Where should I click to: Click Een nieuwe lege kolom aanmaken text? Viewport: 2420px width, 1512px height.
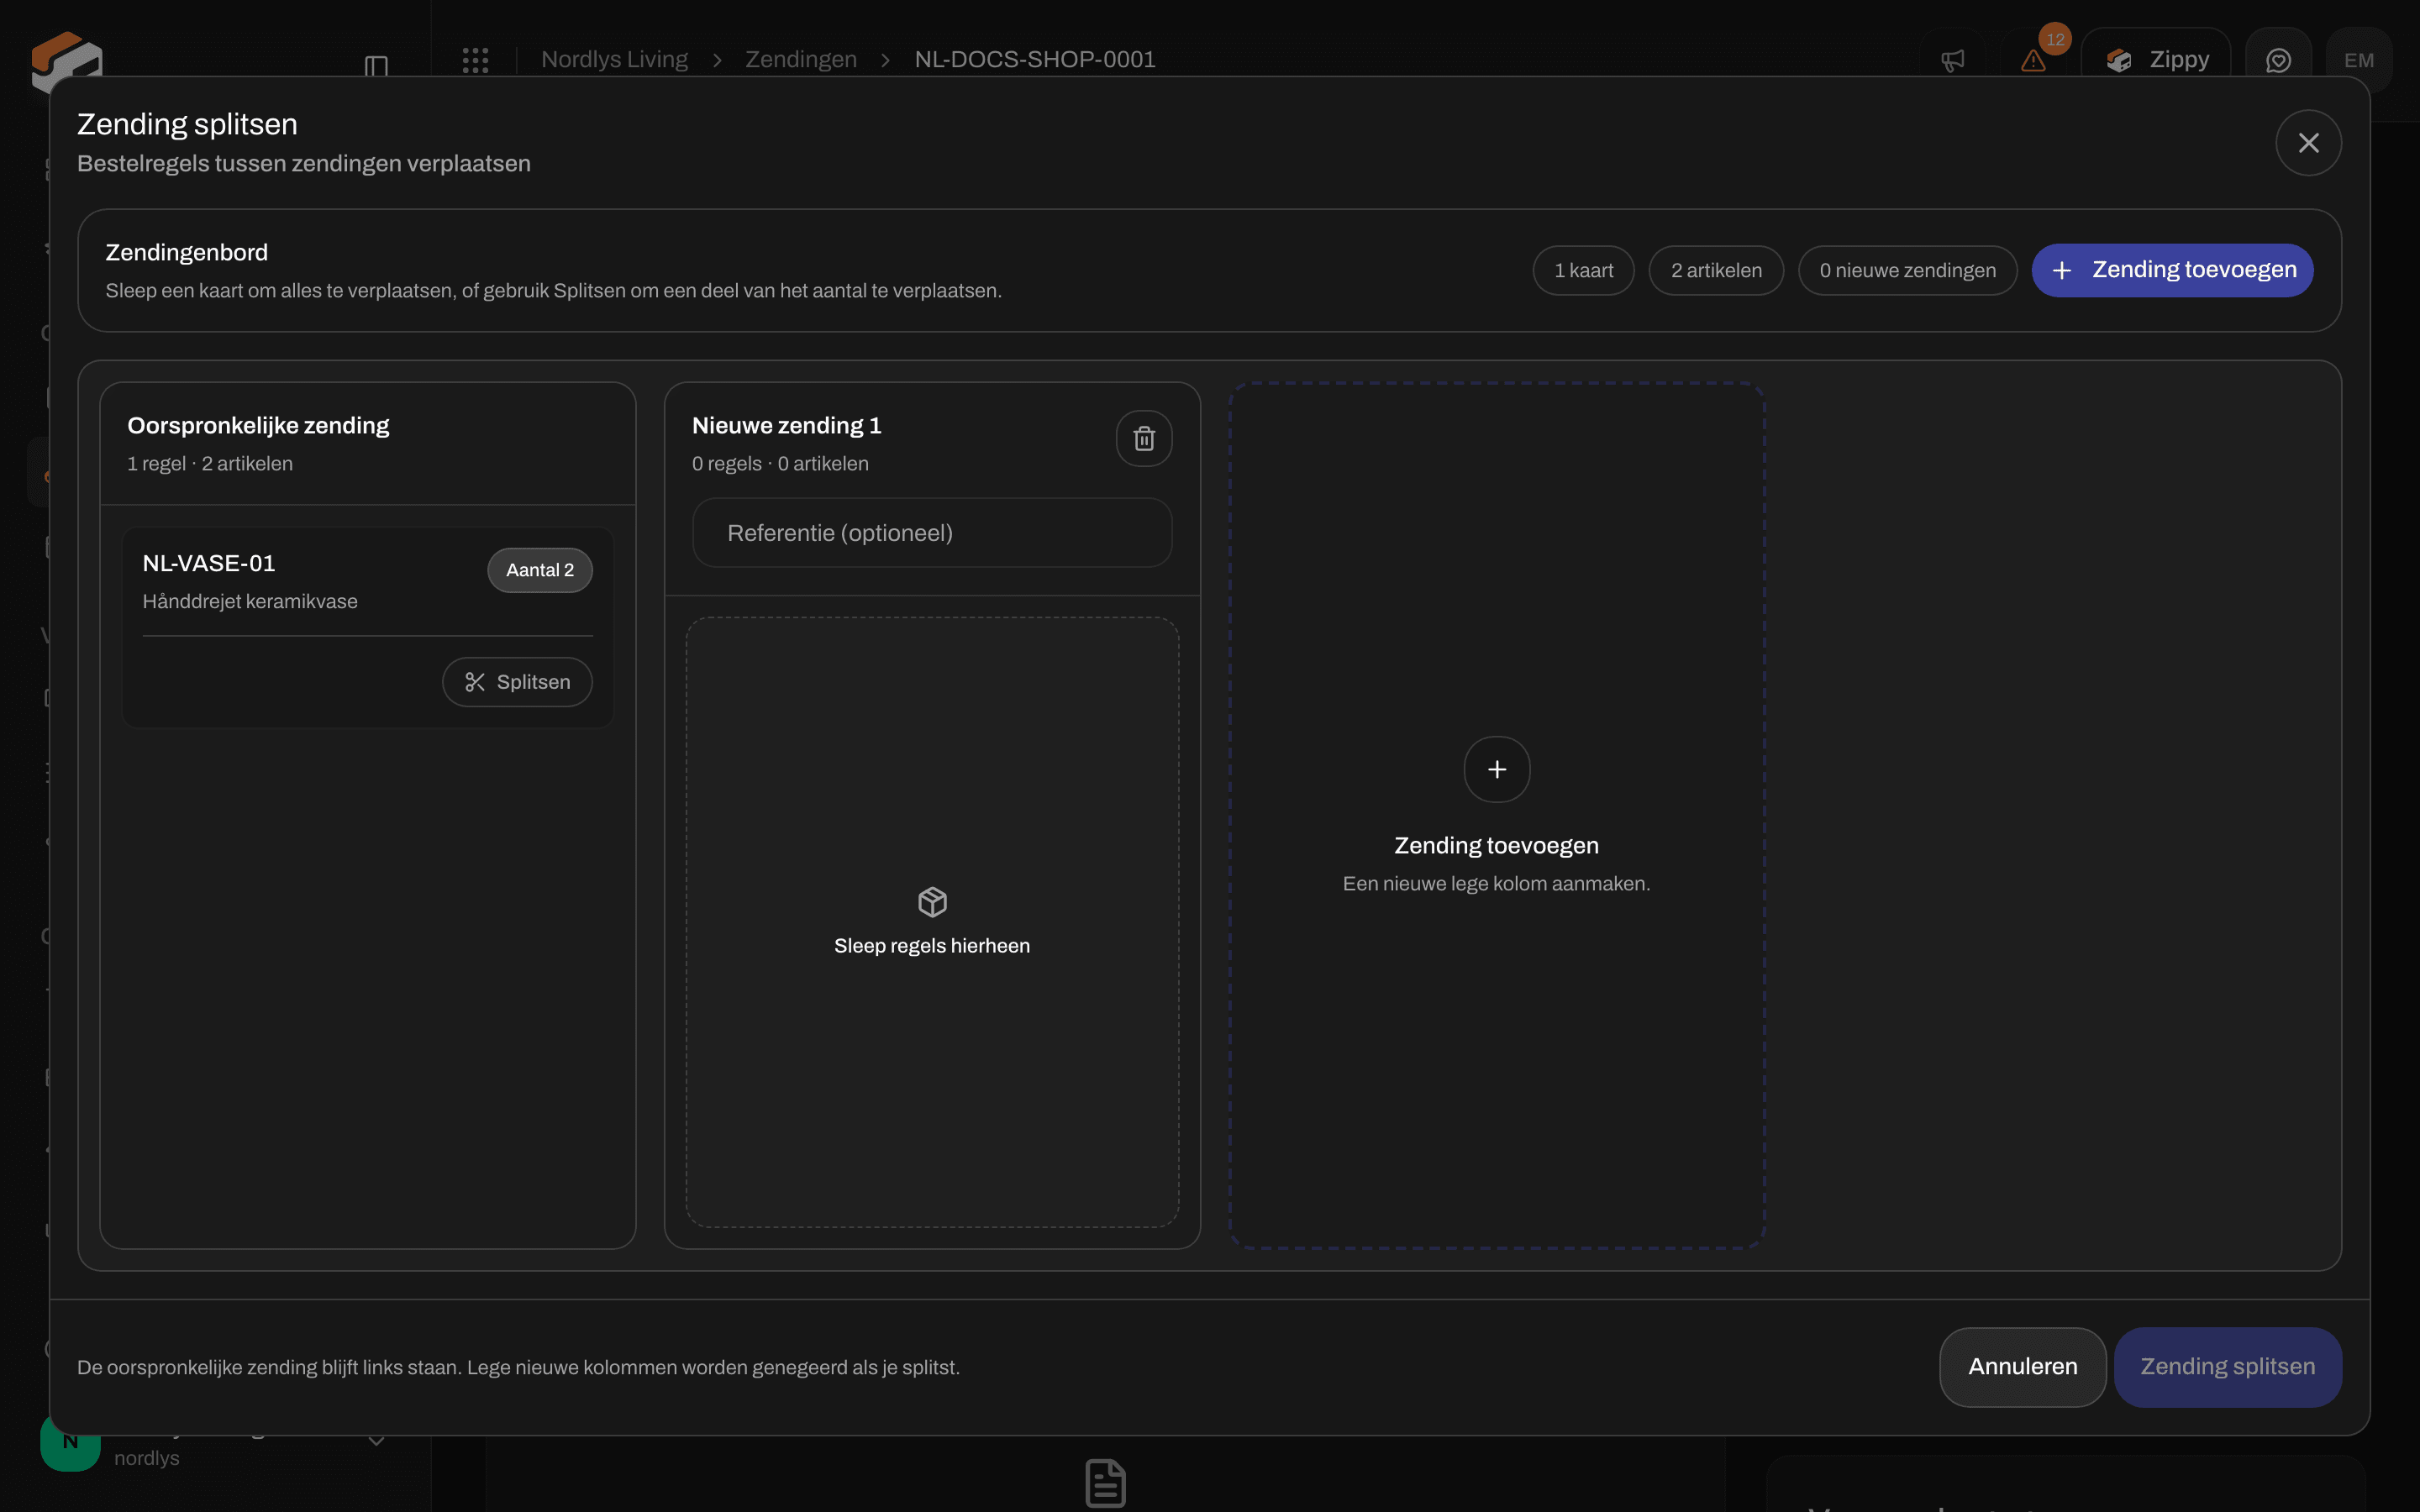point(1496,884)
